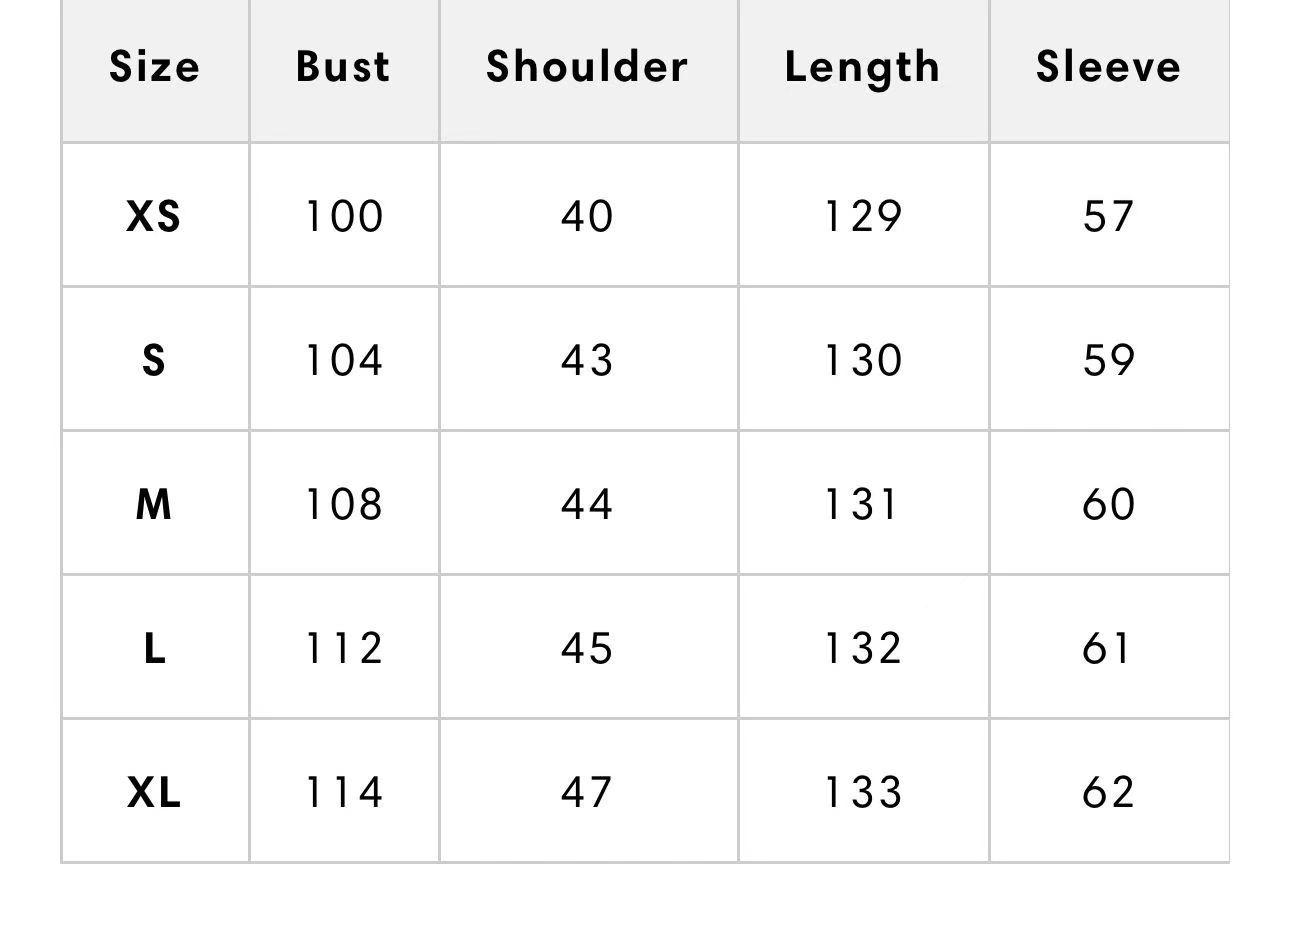Click the M length value 131
Viewport: 1290px width, 932px height.
(862, 504)
